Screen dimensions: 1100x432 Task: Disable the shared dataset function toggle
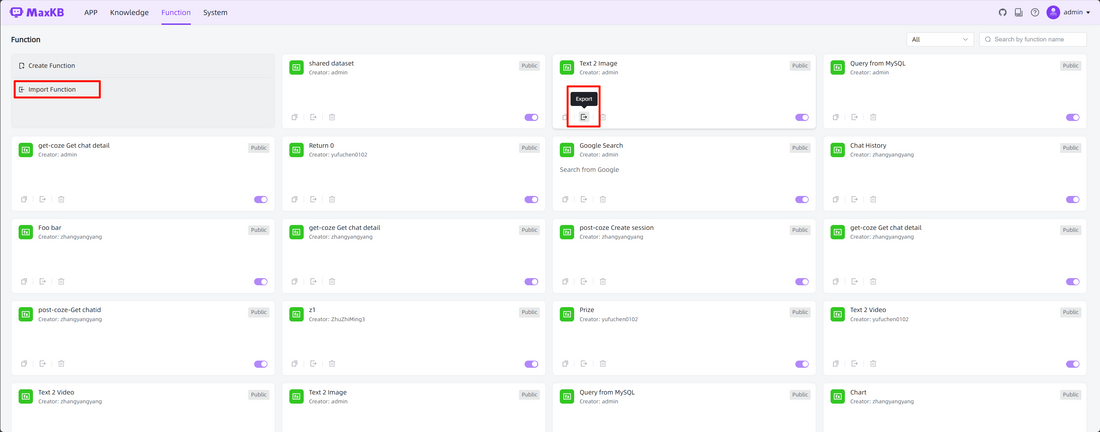tap(531, 117)
